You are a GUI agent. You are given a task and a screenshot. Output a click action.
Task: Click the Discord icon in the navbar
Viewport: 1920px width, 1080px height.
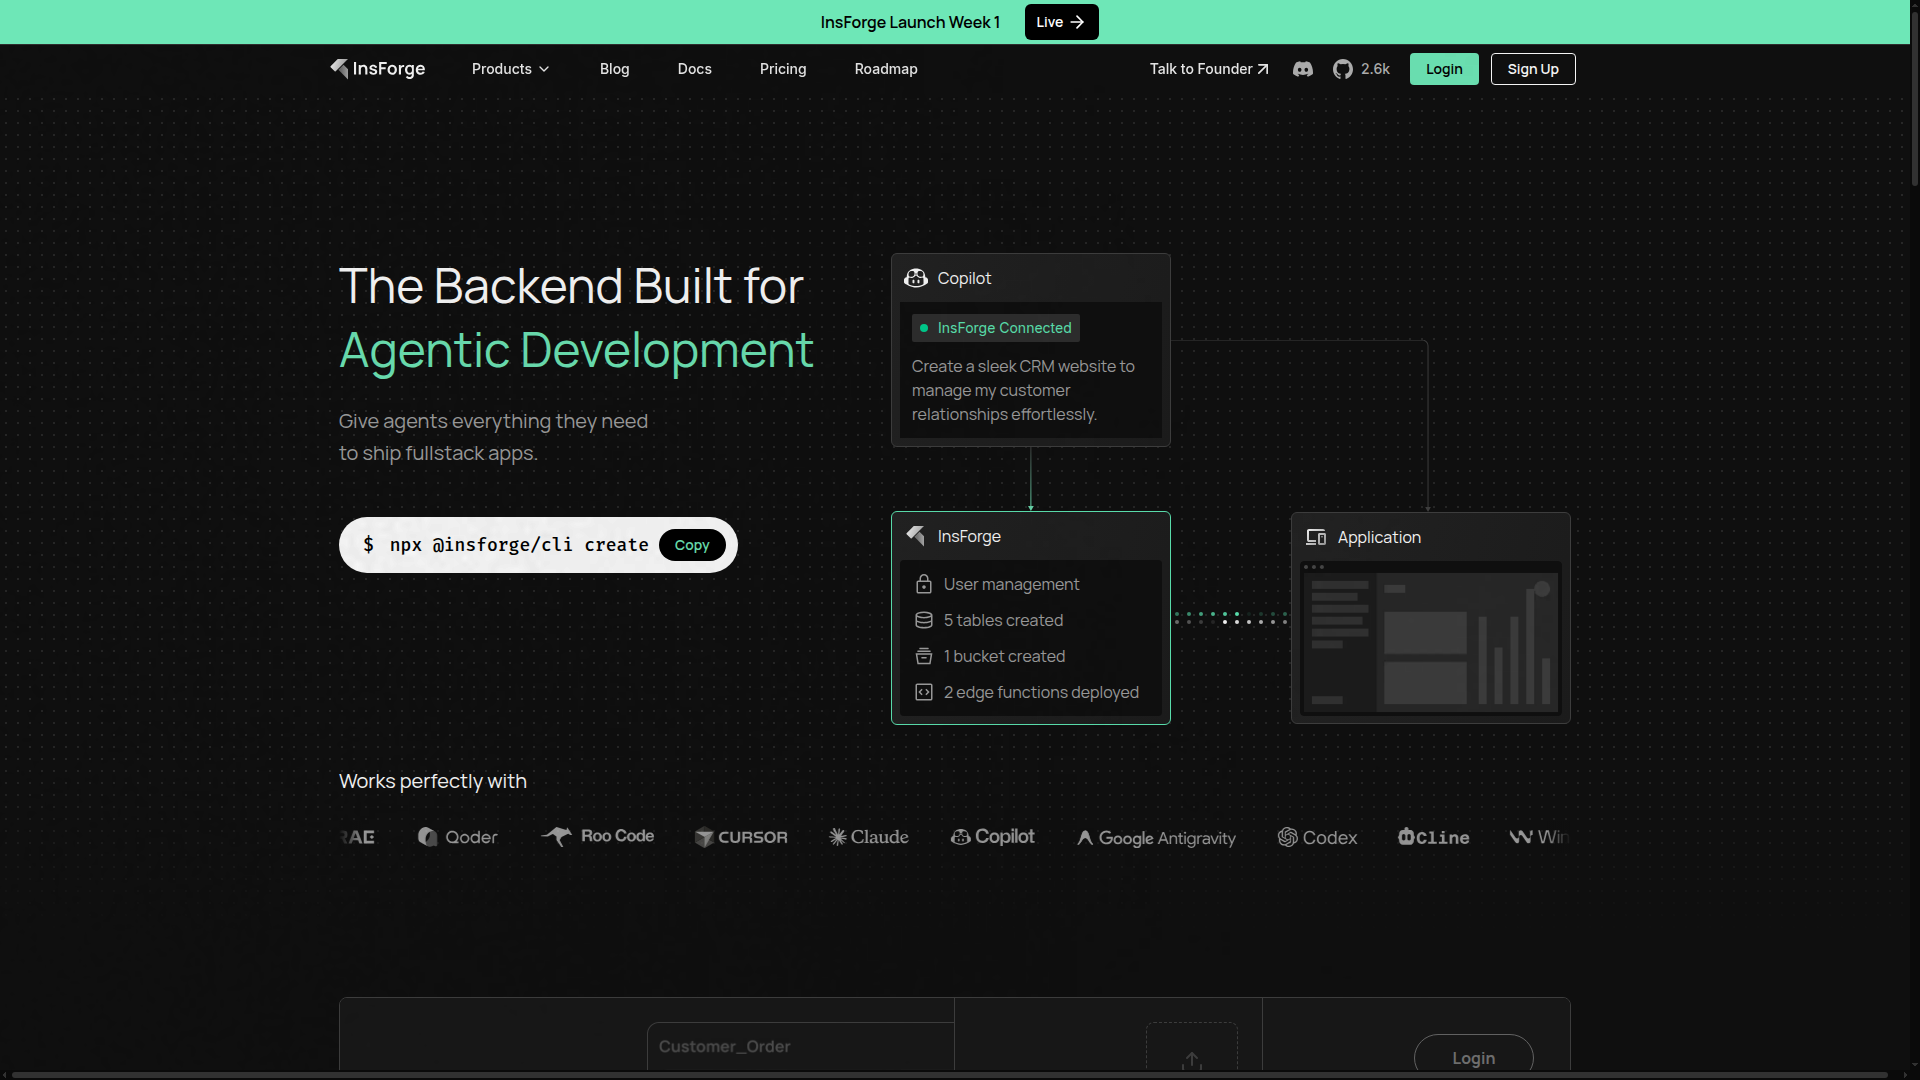point(1302,69)
